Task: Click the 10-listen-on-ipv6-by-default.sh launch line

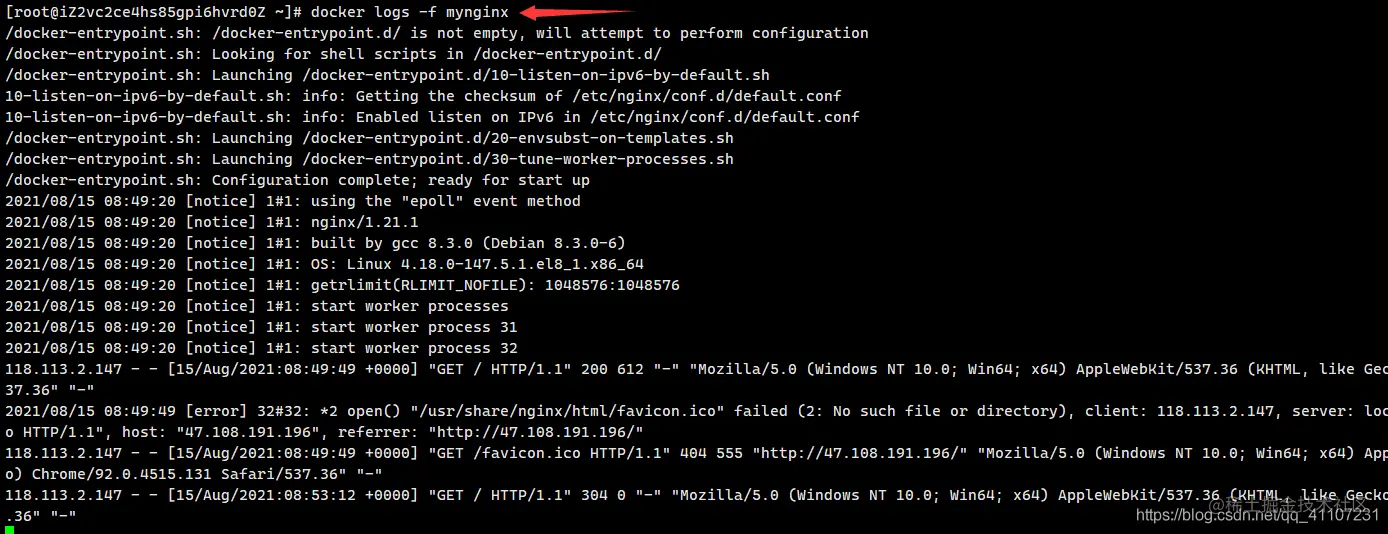Action: click(x=387, y=75)
